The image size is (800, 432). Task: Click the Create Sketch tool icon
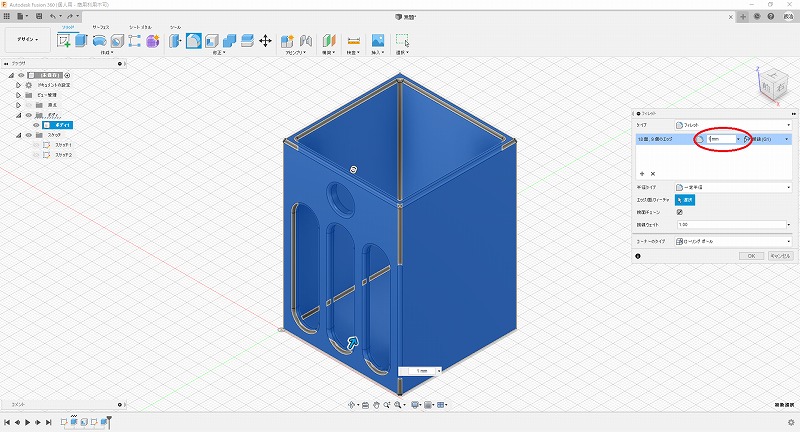tap(66, 41)
